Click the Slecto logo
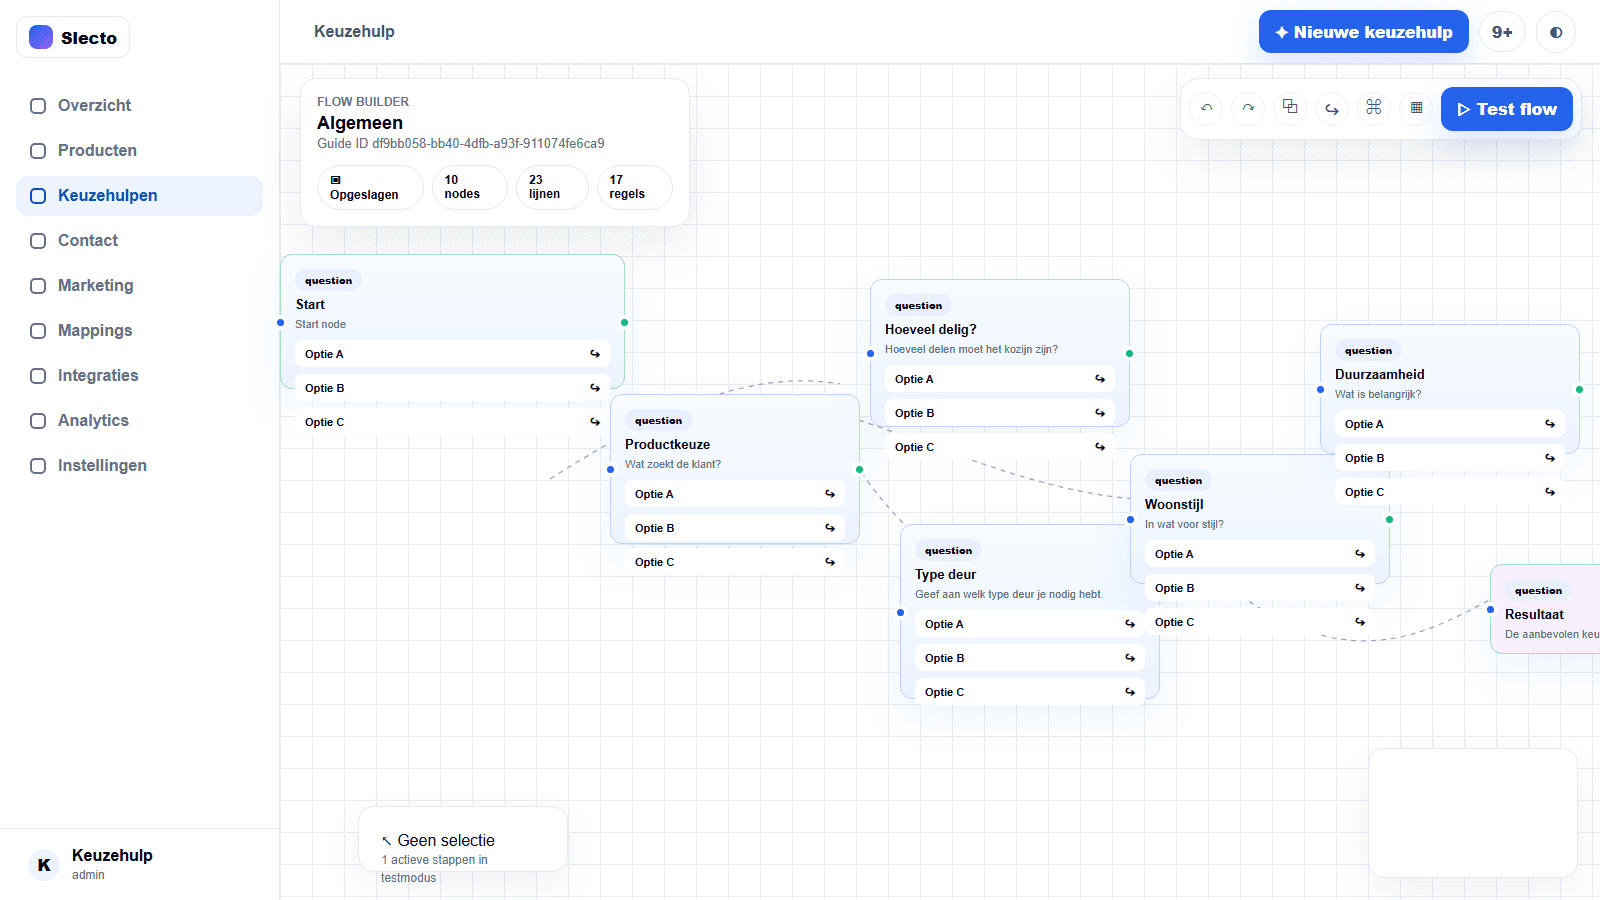Viewport: 1600px width, 900px height. (x=73, y=38)
